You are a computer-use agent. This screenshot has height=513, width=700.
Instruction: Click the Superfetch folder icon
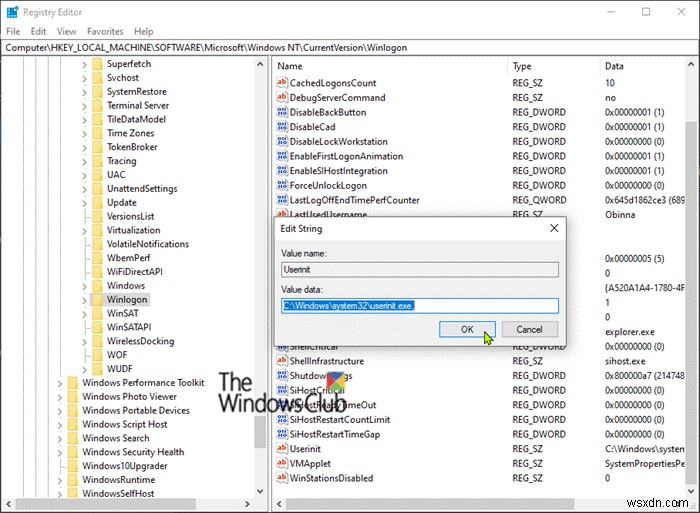(97, 64)
